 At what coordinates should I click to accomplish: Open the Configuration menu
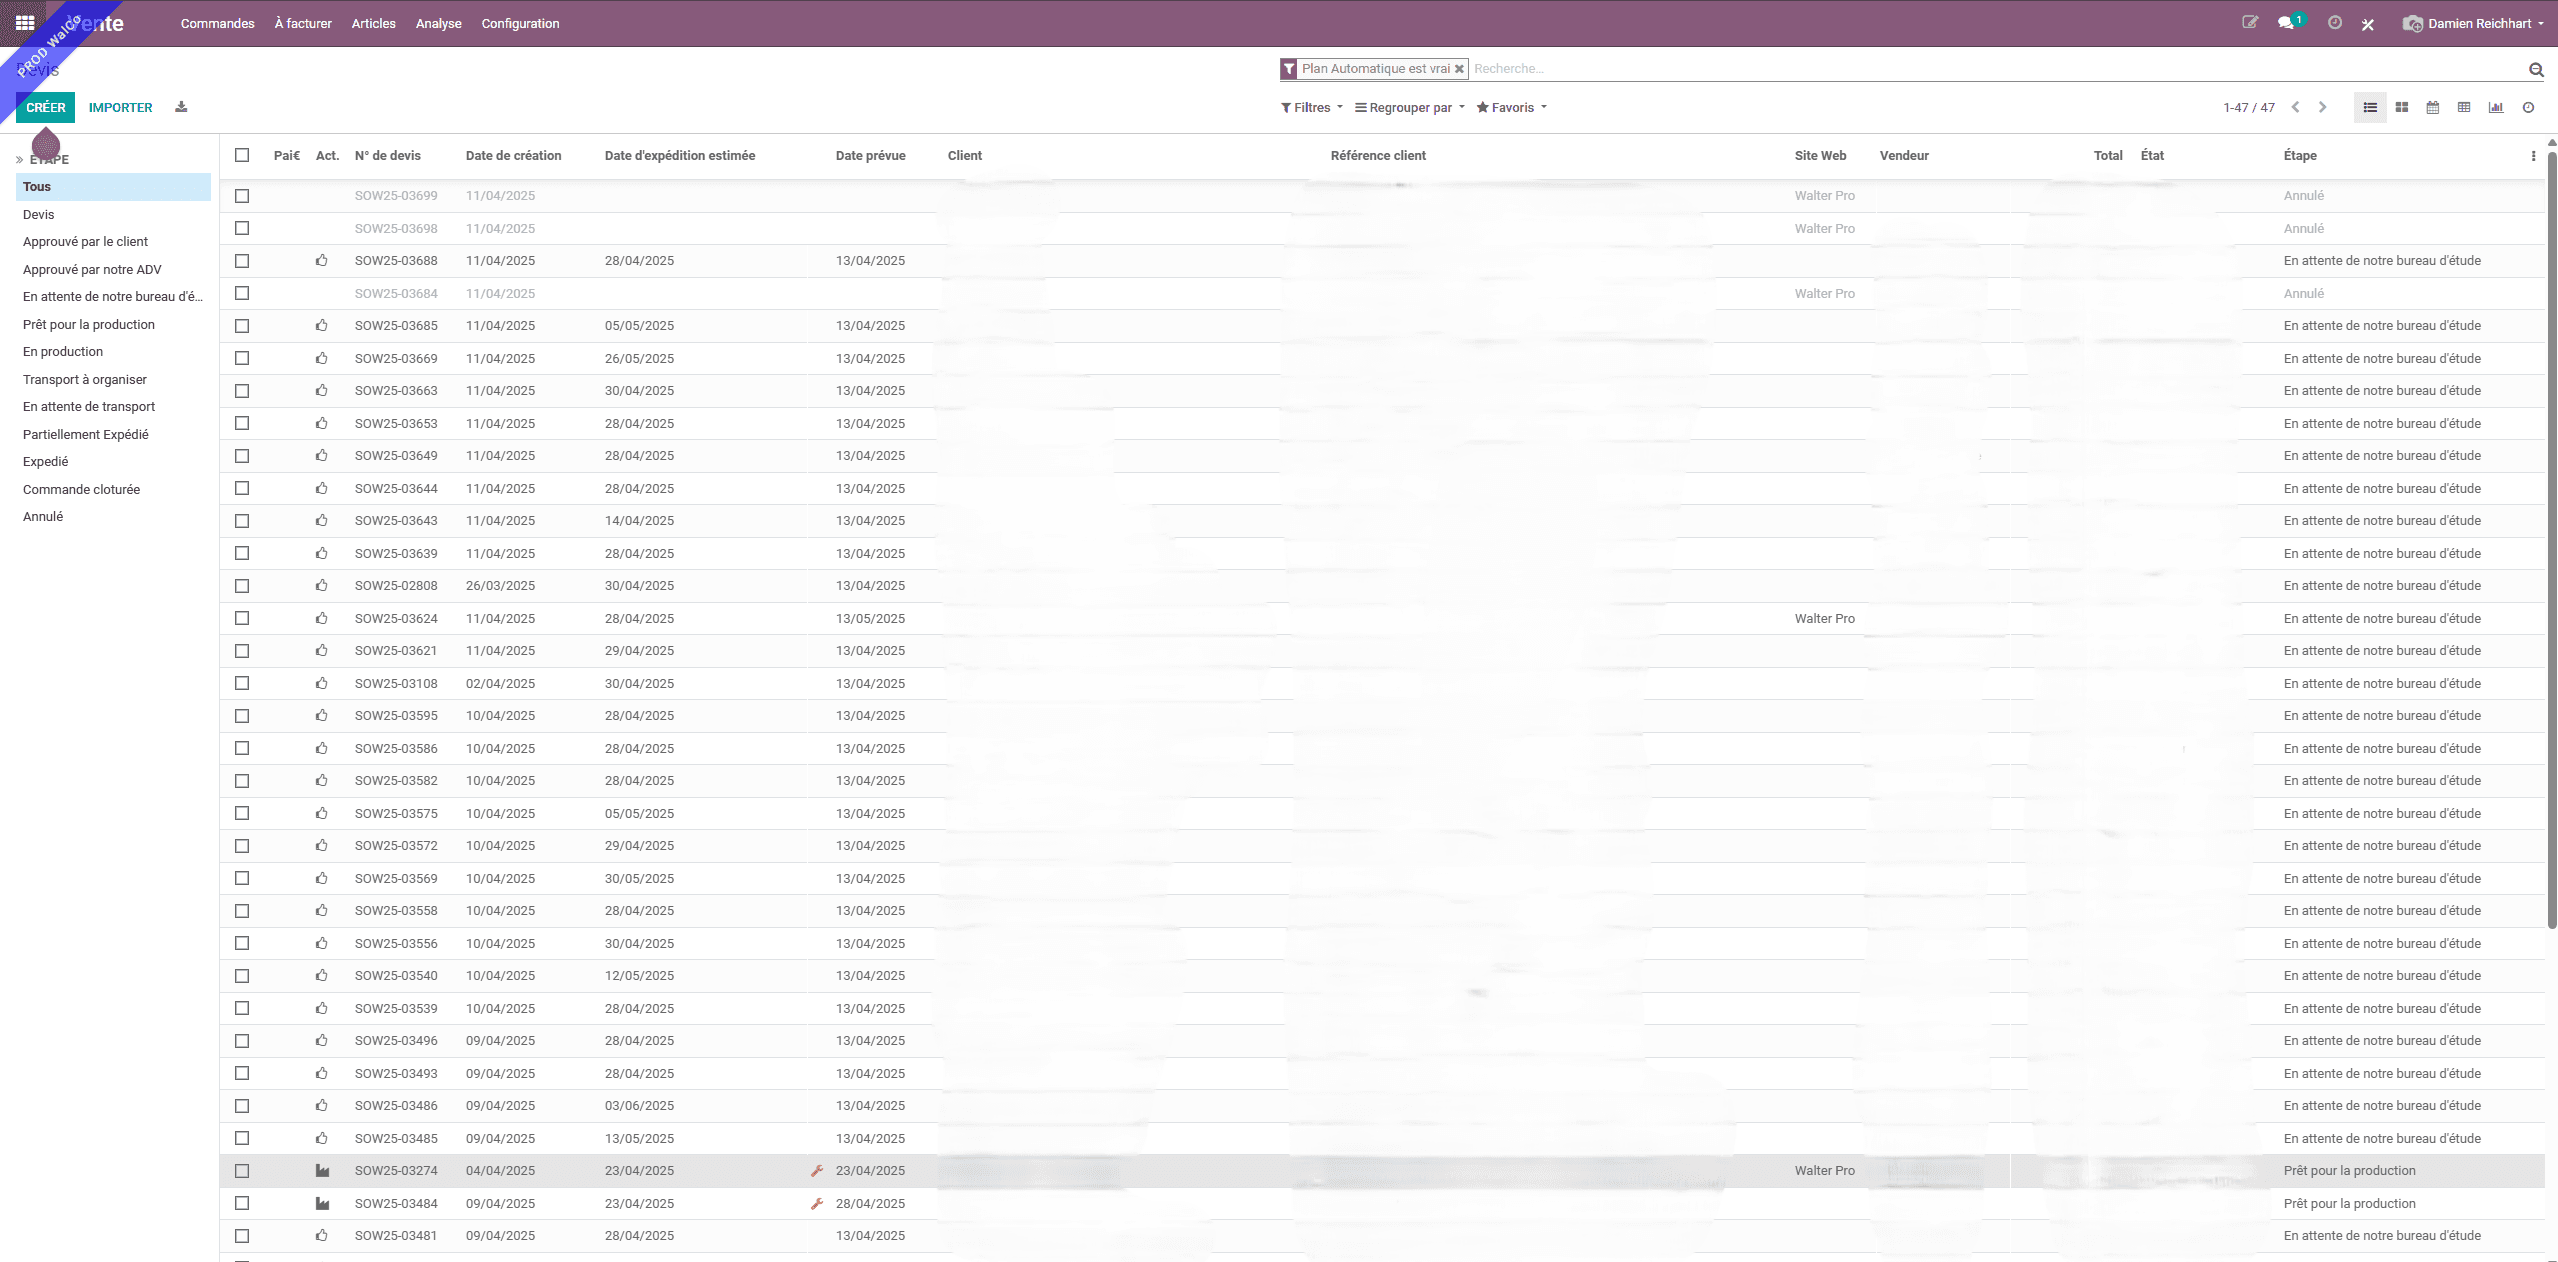coord(520,23)
